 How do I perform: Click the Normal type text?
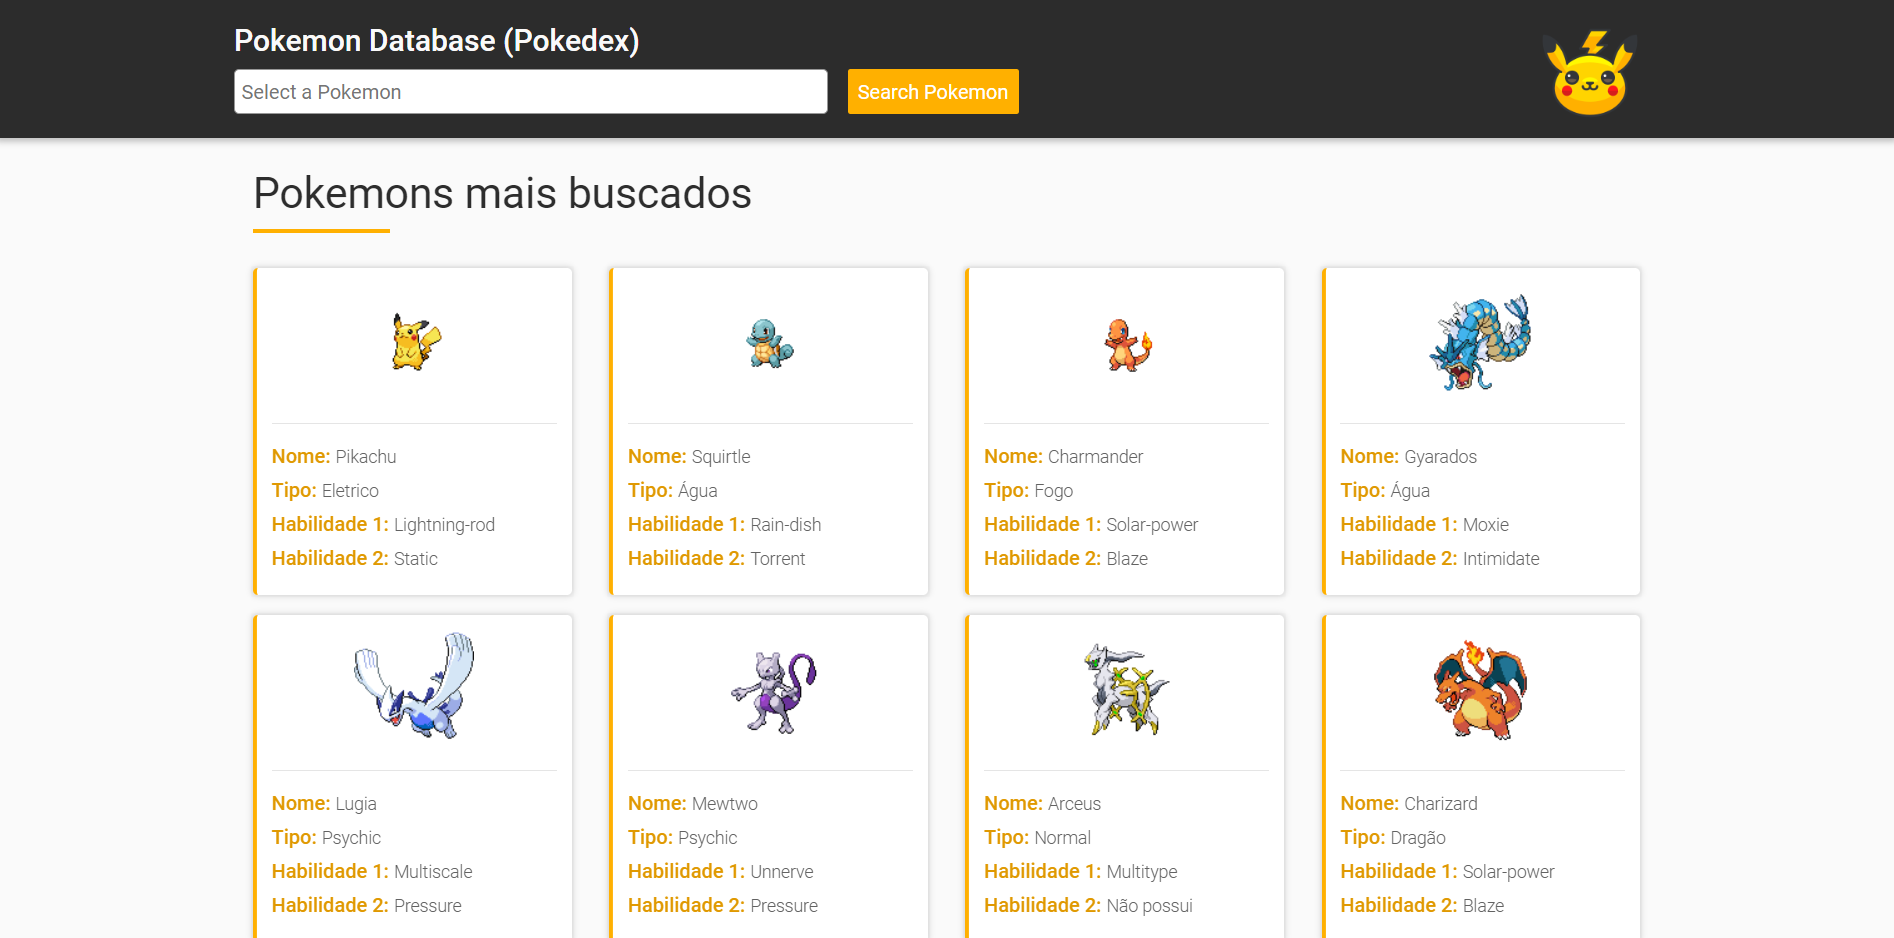pyautogui.click(x=1062, y=838)
